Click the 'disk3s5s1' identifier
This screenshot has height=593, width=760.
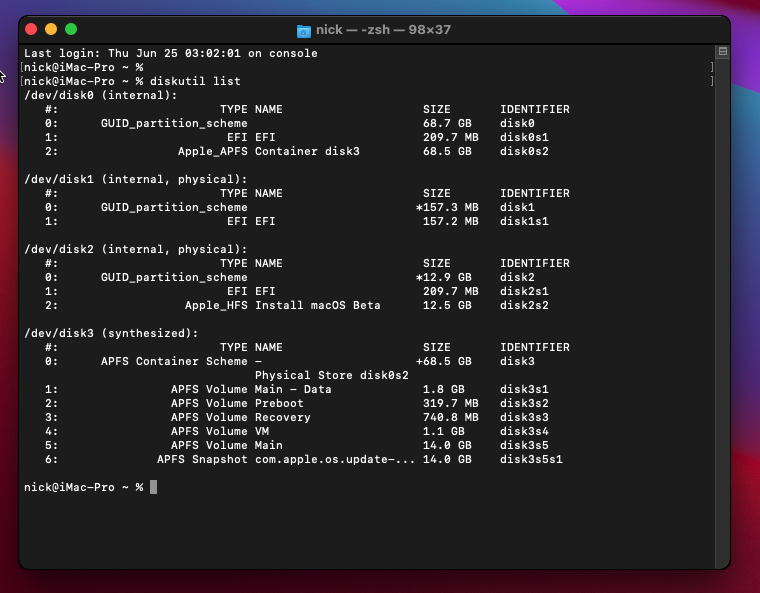[x=531, y=459]
